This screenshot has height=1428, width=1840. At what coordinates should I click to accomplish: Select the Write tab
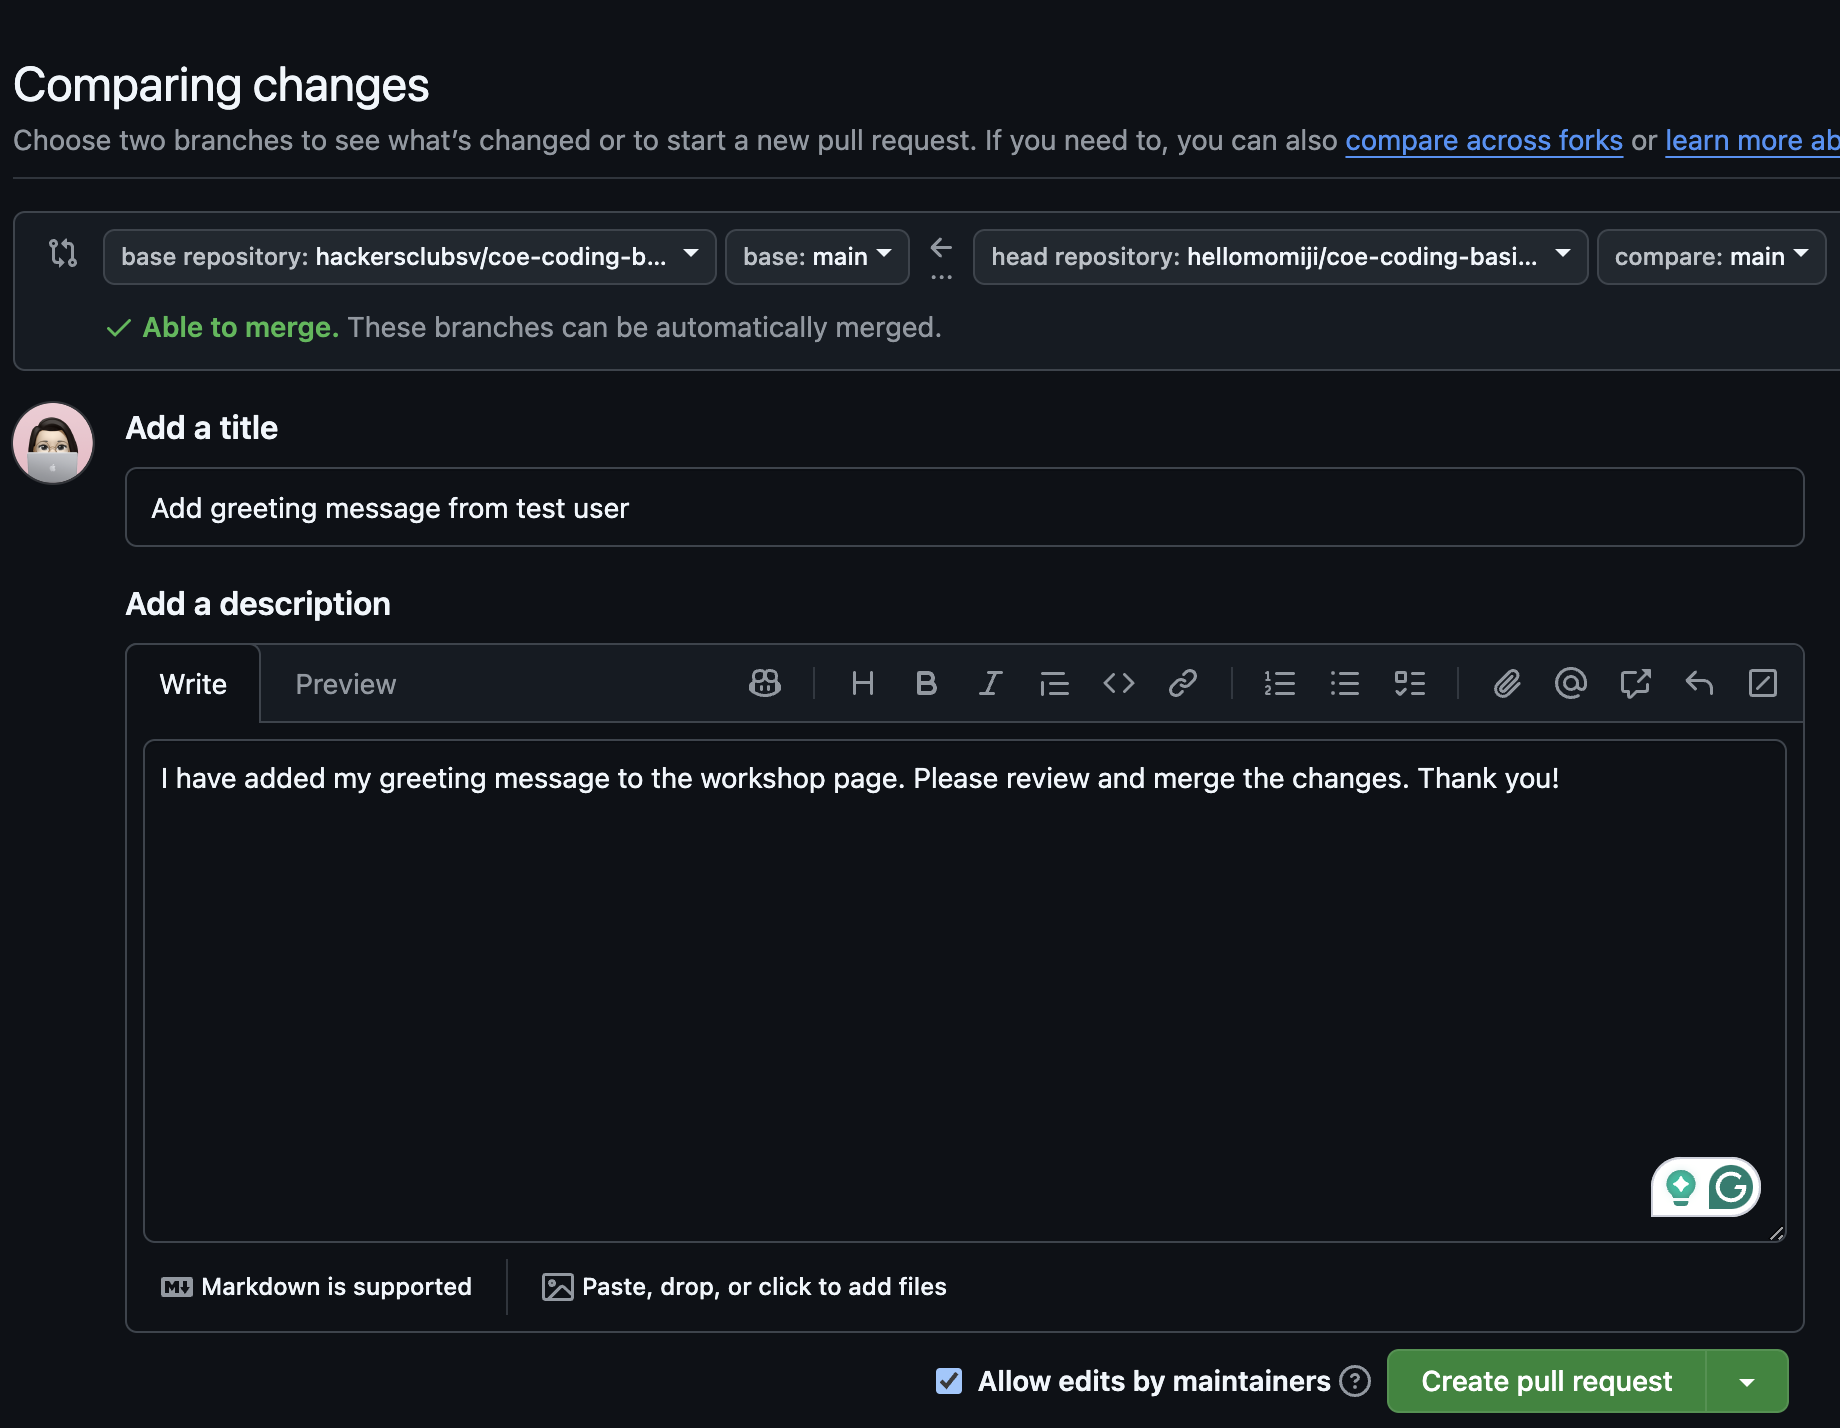pyautogui.click(x=192, y=683)
